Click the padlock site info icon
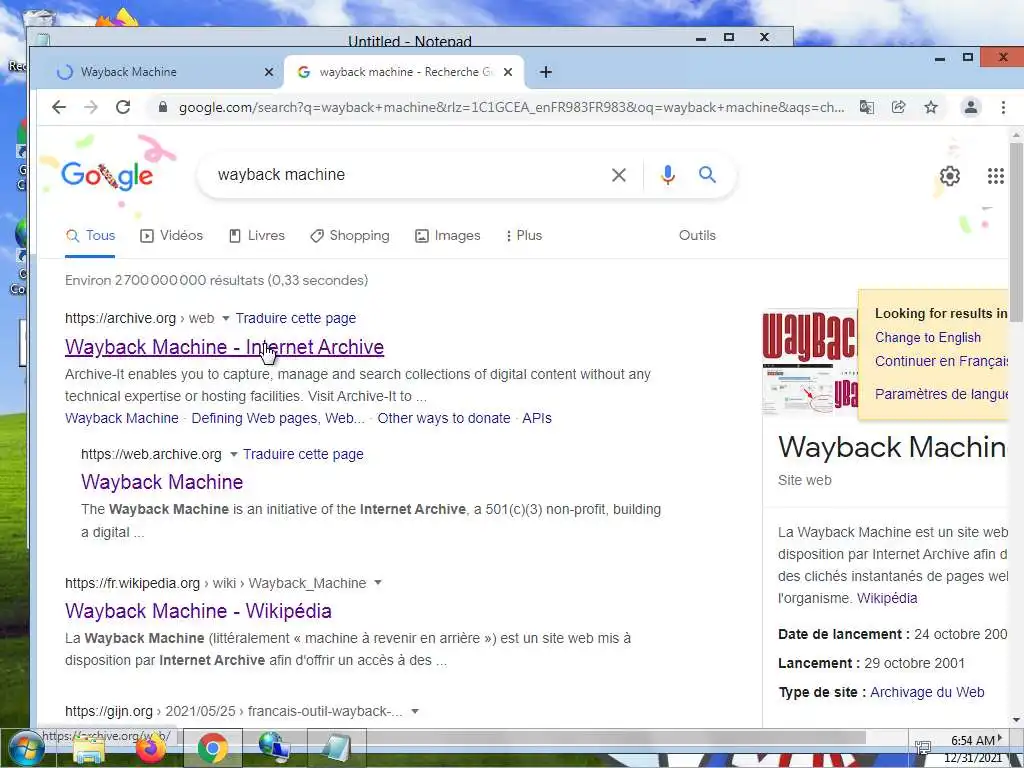 click(x=163, y=107)
